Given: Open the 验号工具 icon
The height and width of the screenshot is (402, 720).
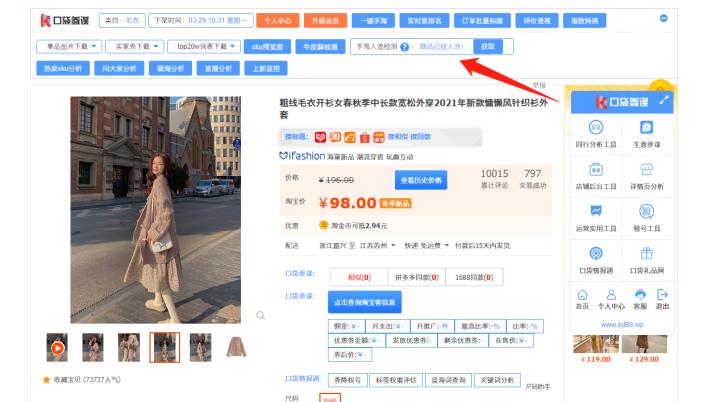Looking at the screenshot, I should [x=646, y=211].
